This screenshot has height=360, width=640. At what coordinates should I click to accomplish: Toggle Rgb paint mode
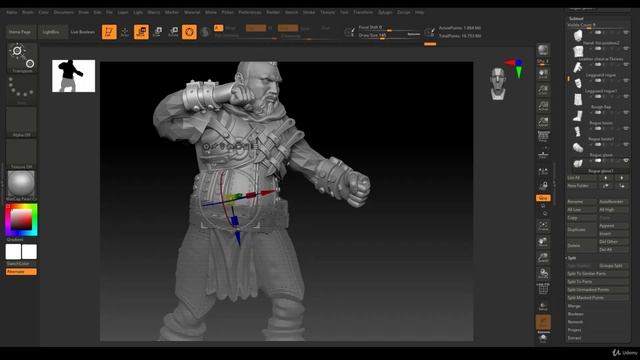click(x=256, y=28)
